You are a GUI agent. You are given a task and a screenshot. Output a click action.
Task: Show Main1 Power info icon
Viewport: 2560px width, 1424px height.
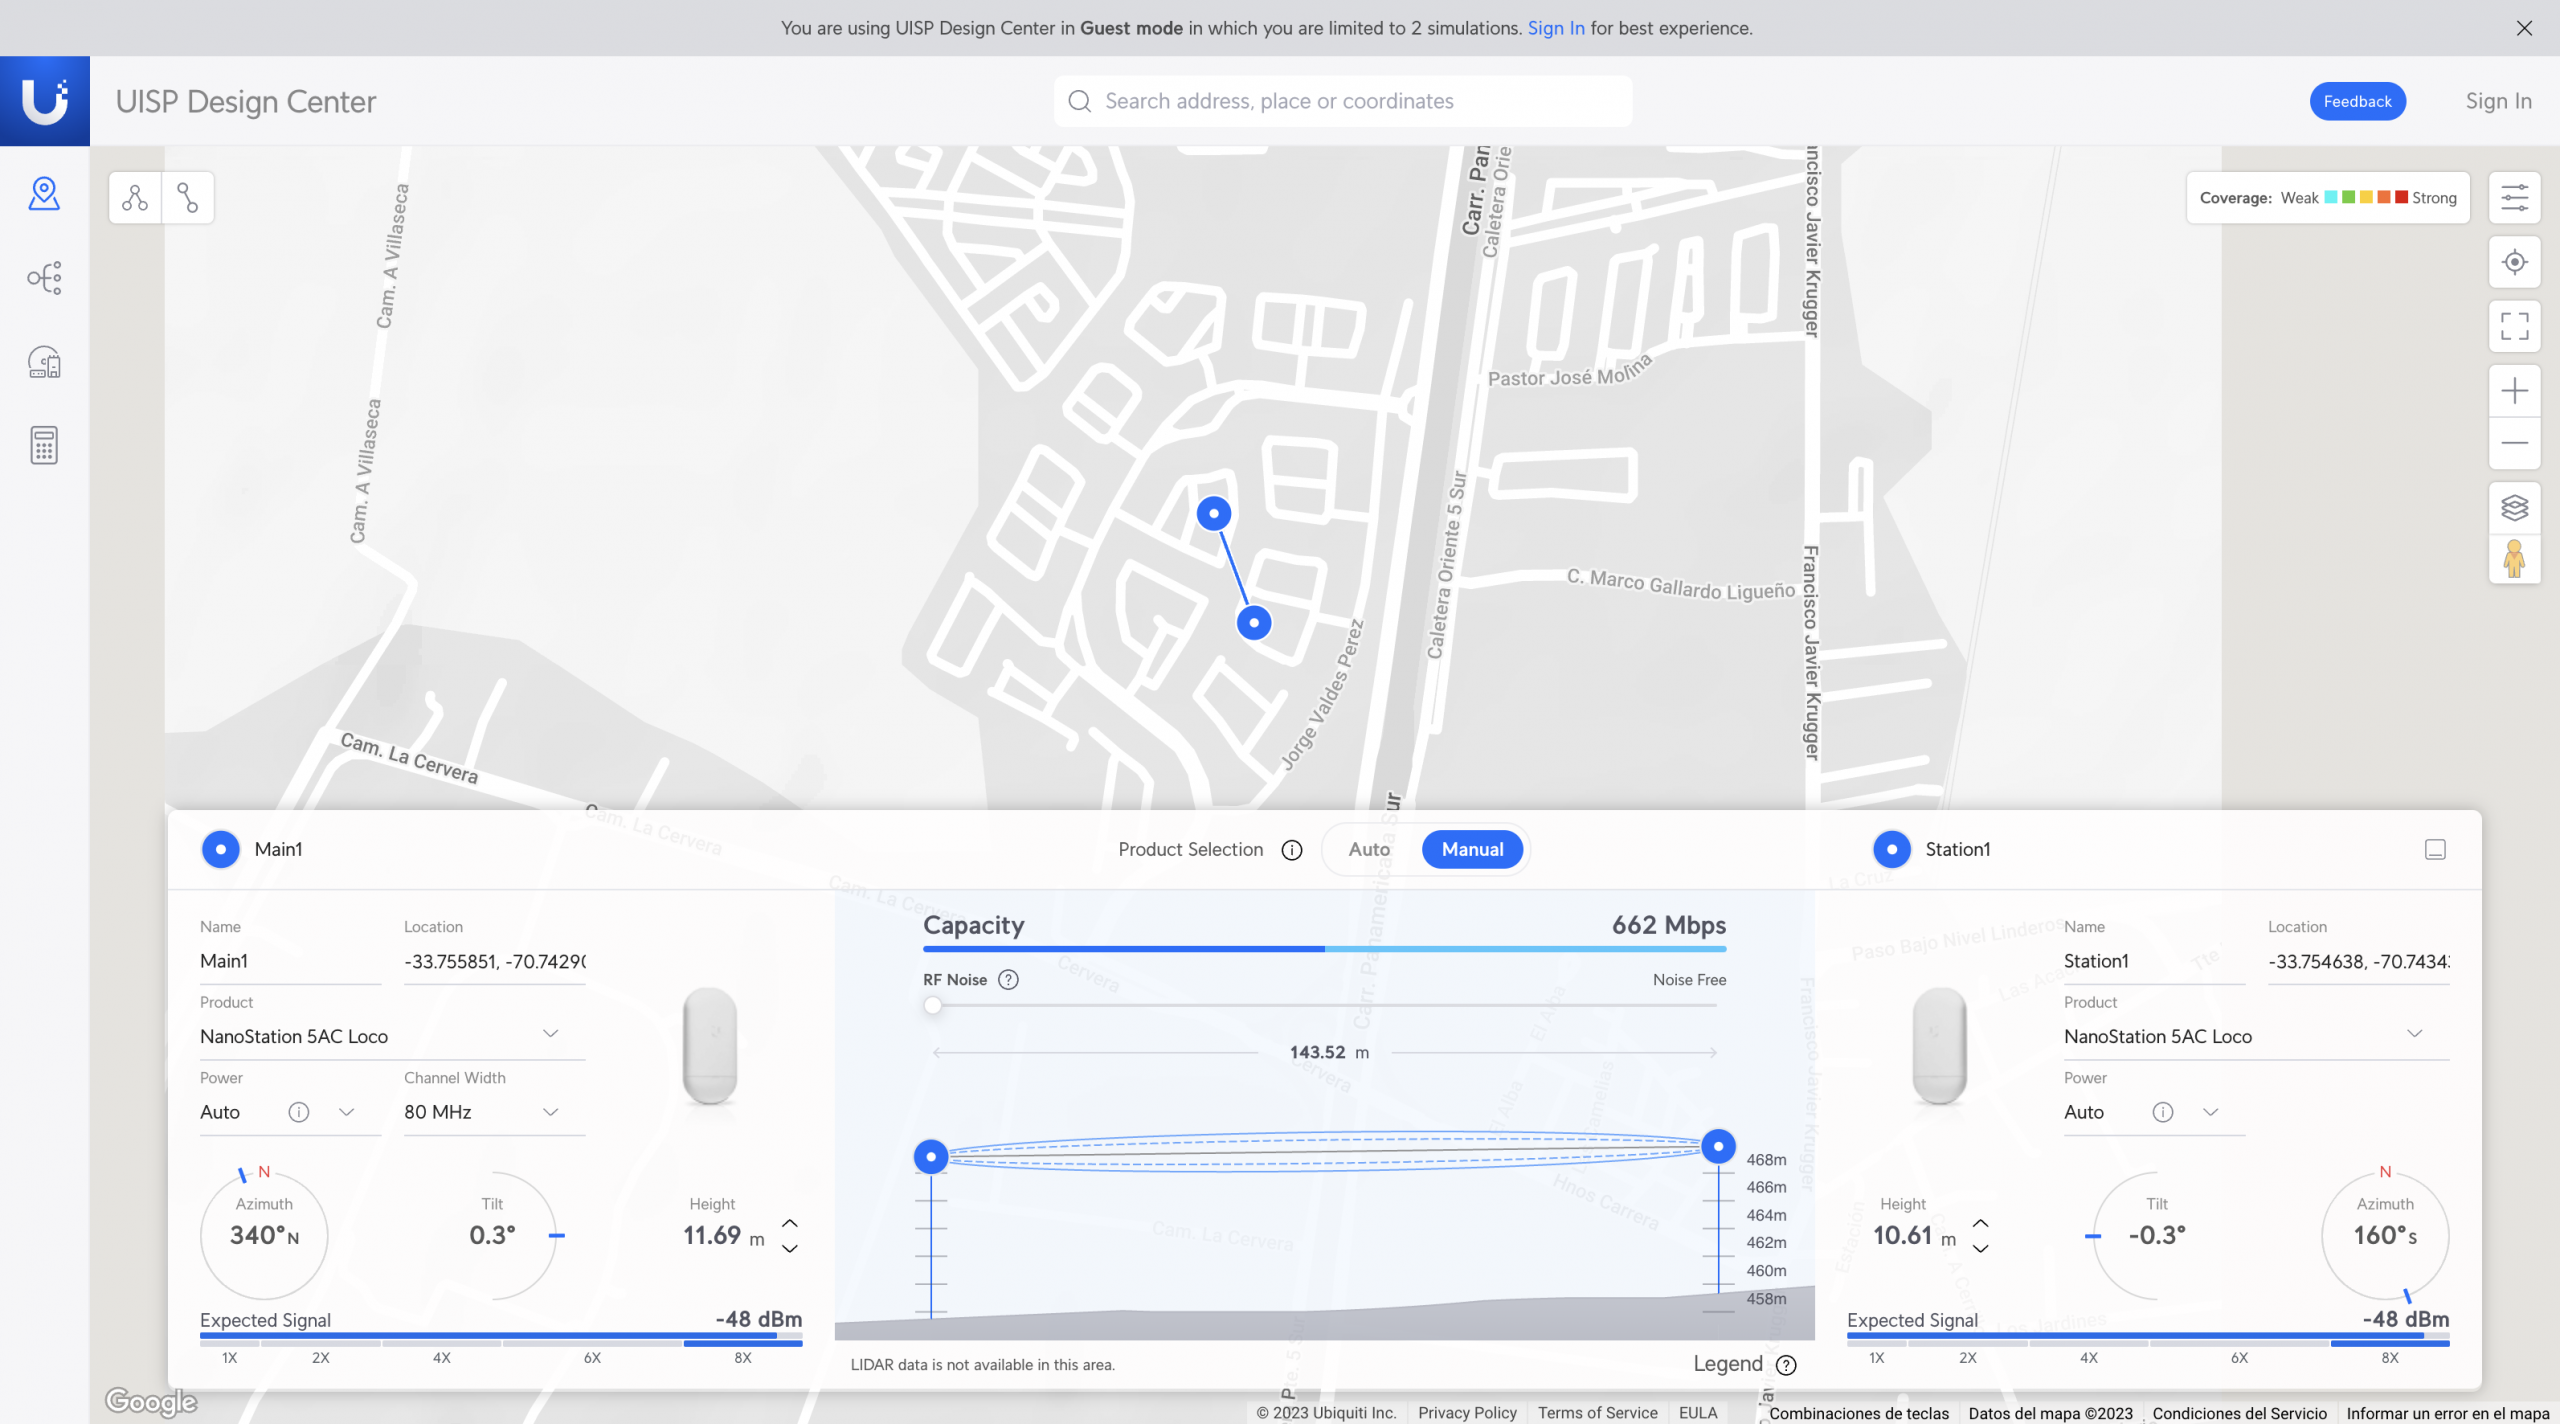(298, 1112)
